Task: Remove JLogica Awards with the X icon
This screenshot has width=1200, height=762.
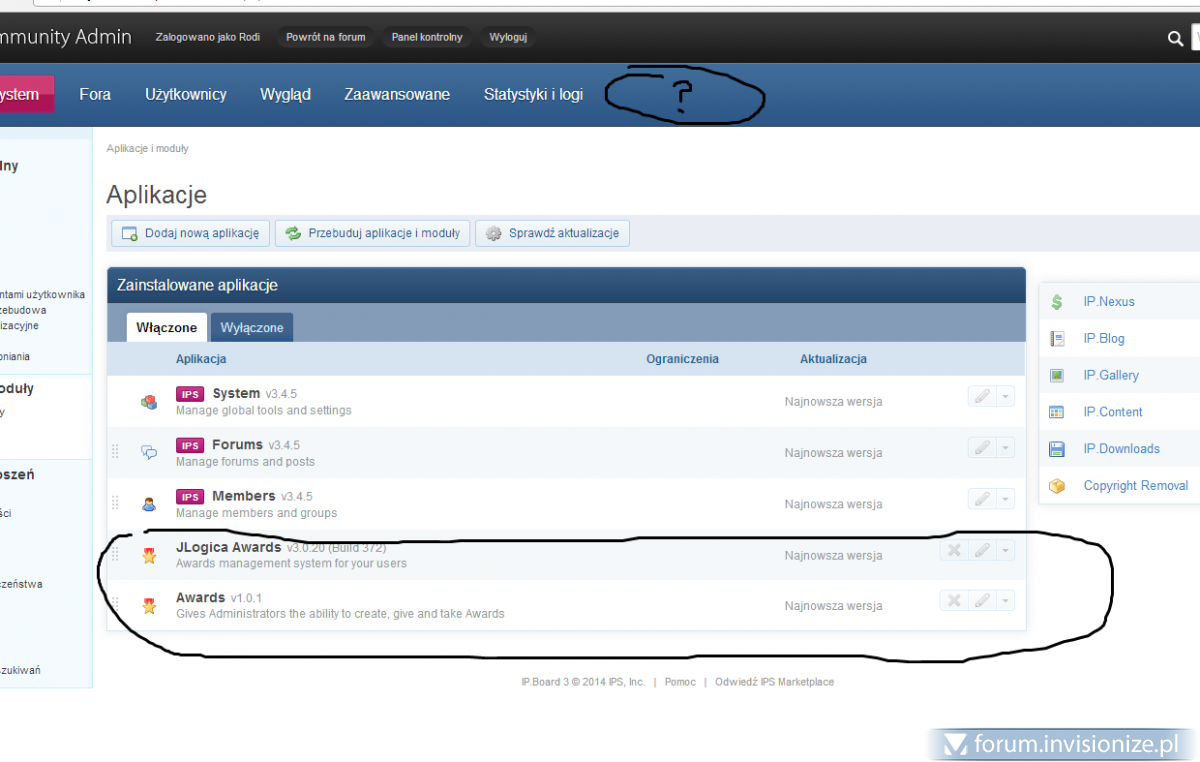Action: click(x=954, y=550)
